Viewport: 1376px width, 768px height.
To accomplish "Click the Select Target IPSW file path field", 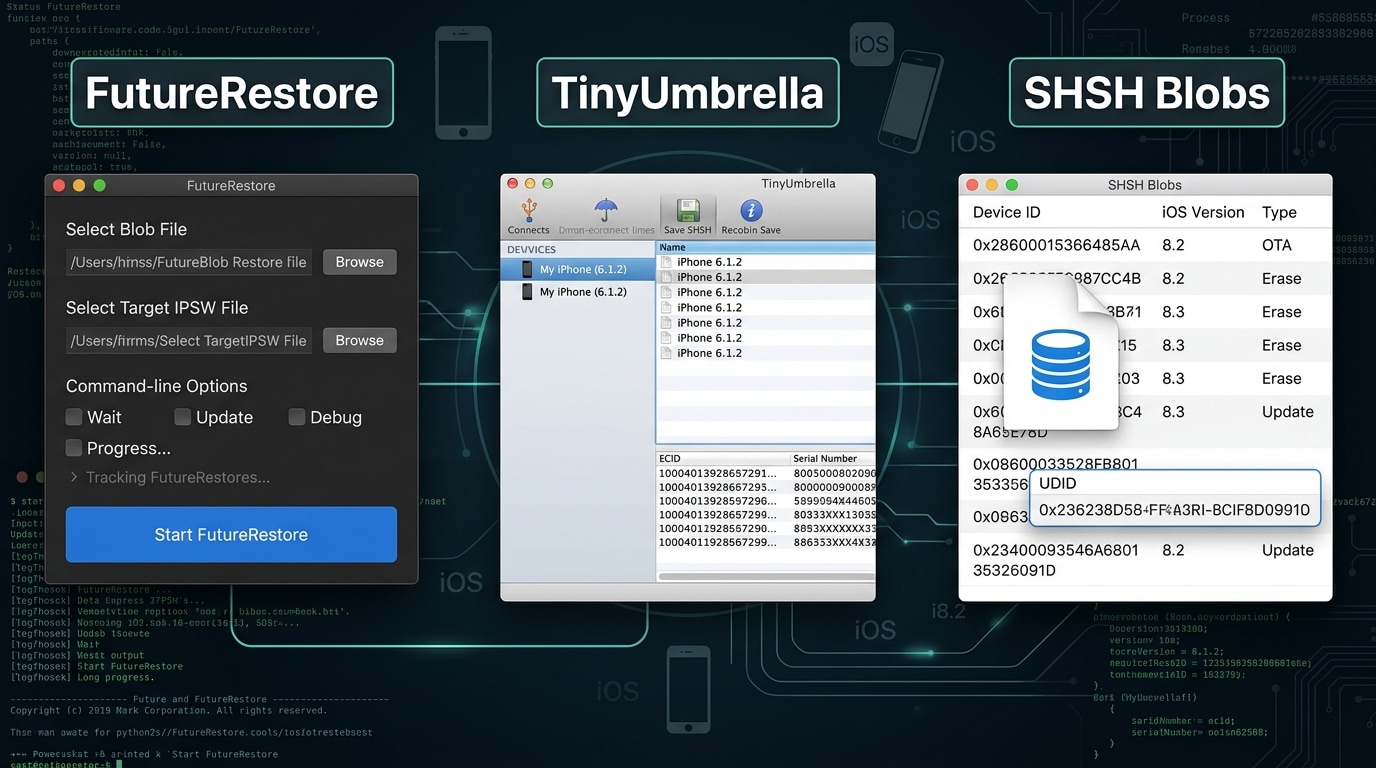I will (189, 340).
